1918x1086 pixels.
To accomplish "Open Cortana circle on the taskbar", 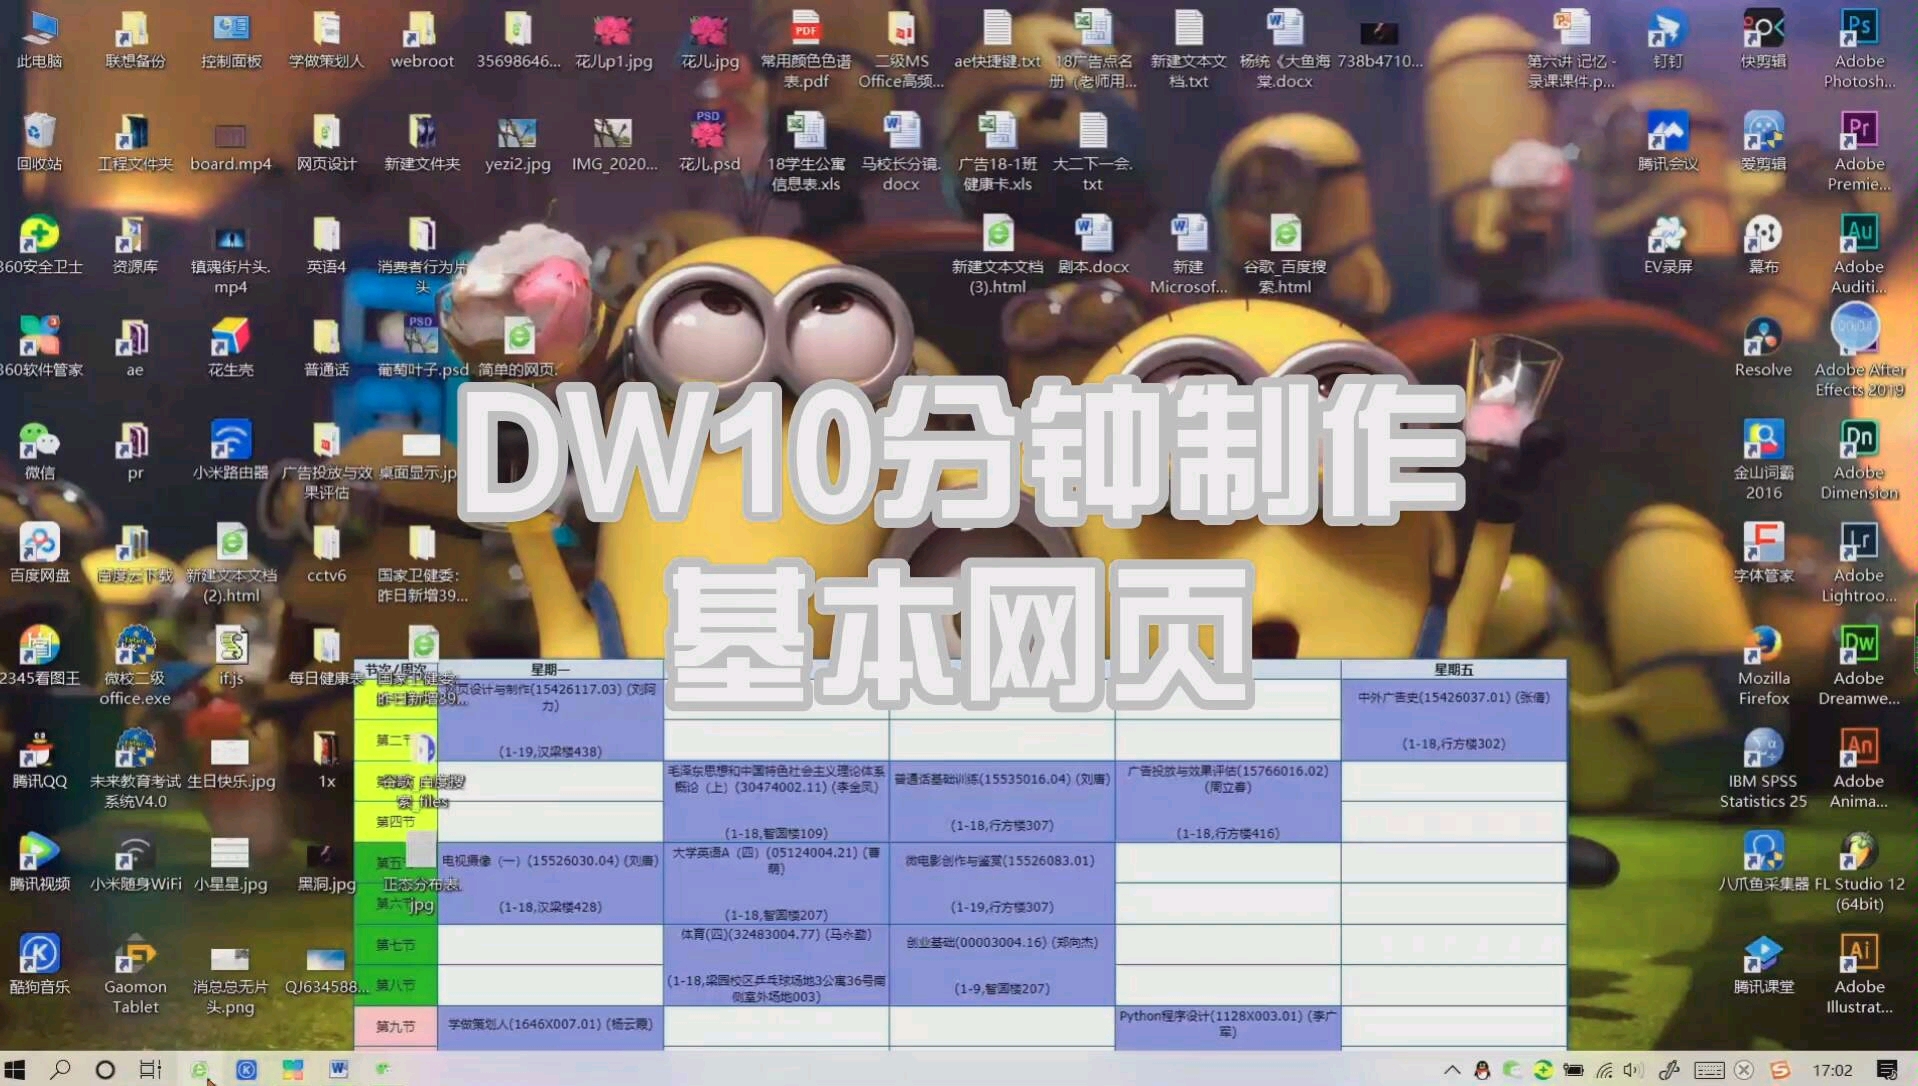I will coord(104,1069).
